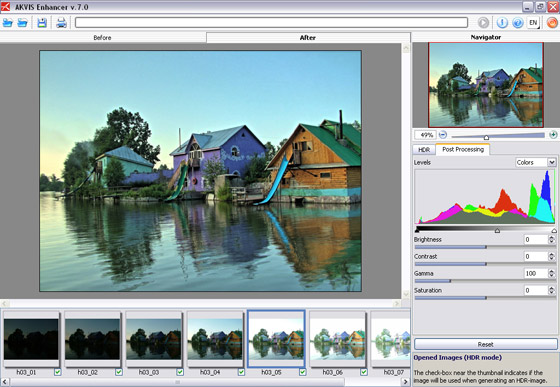Click the Contrast slider track
560x387 pixels.
(485, 264)
